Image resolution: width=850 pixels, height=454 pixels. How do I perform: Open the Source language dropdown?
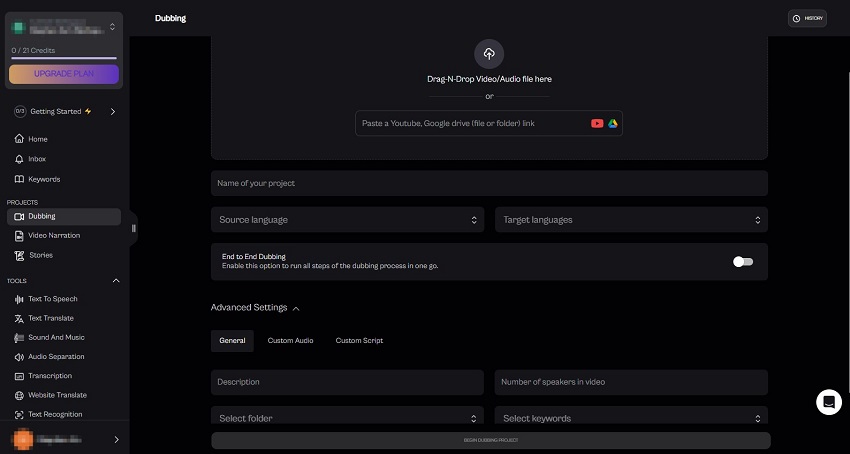pyautogui.click(x=349, y=219)
